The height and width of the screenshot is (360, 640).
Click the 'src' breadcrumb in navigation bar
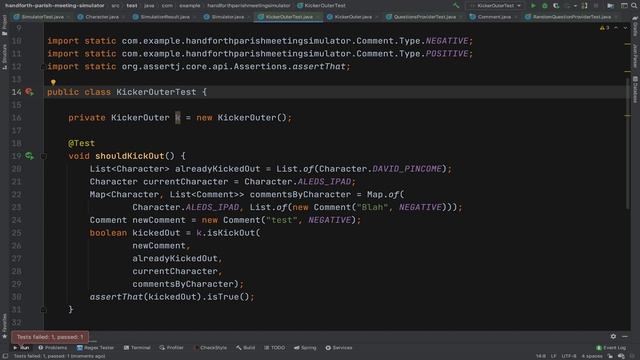(116, 6)
